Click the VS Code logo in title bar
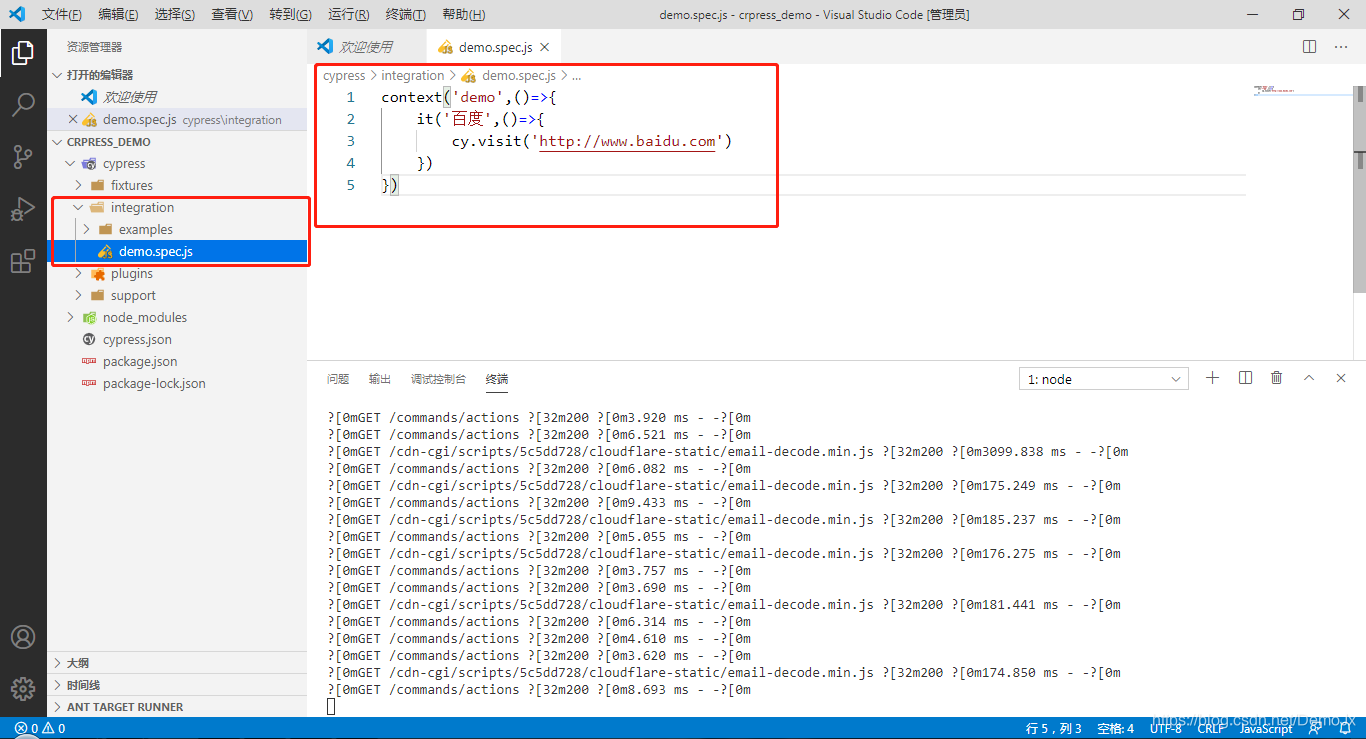This screenshot has height=739, width=1366. click(x=17, y=14)
